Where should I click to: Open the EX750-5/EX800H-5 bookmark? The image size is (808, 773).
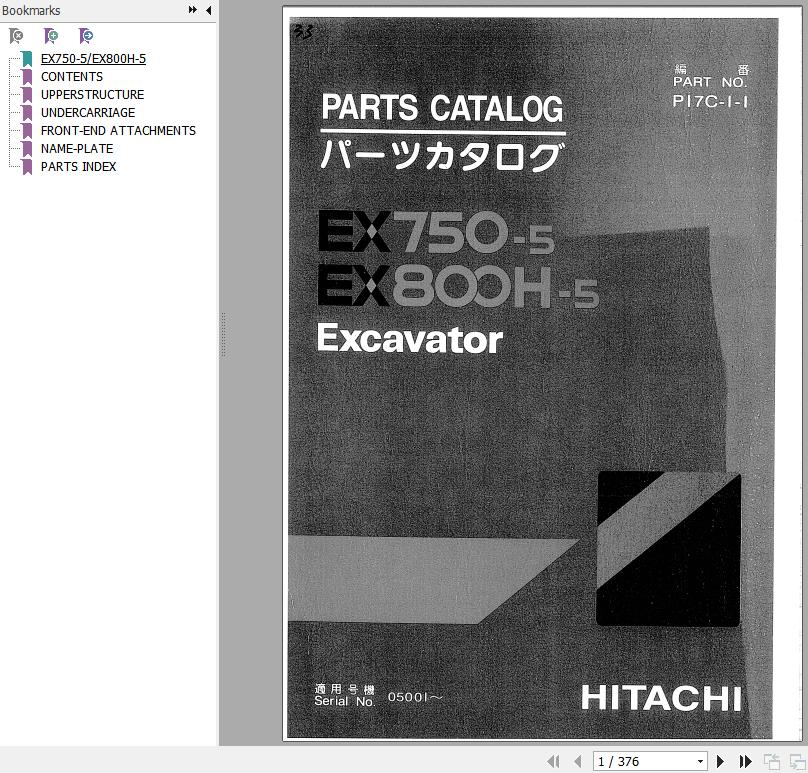tap(93, 59)
